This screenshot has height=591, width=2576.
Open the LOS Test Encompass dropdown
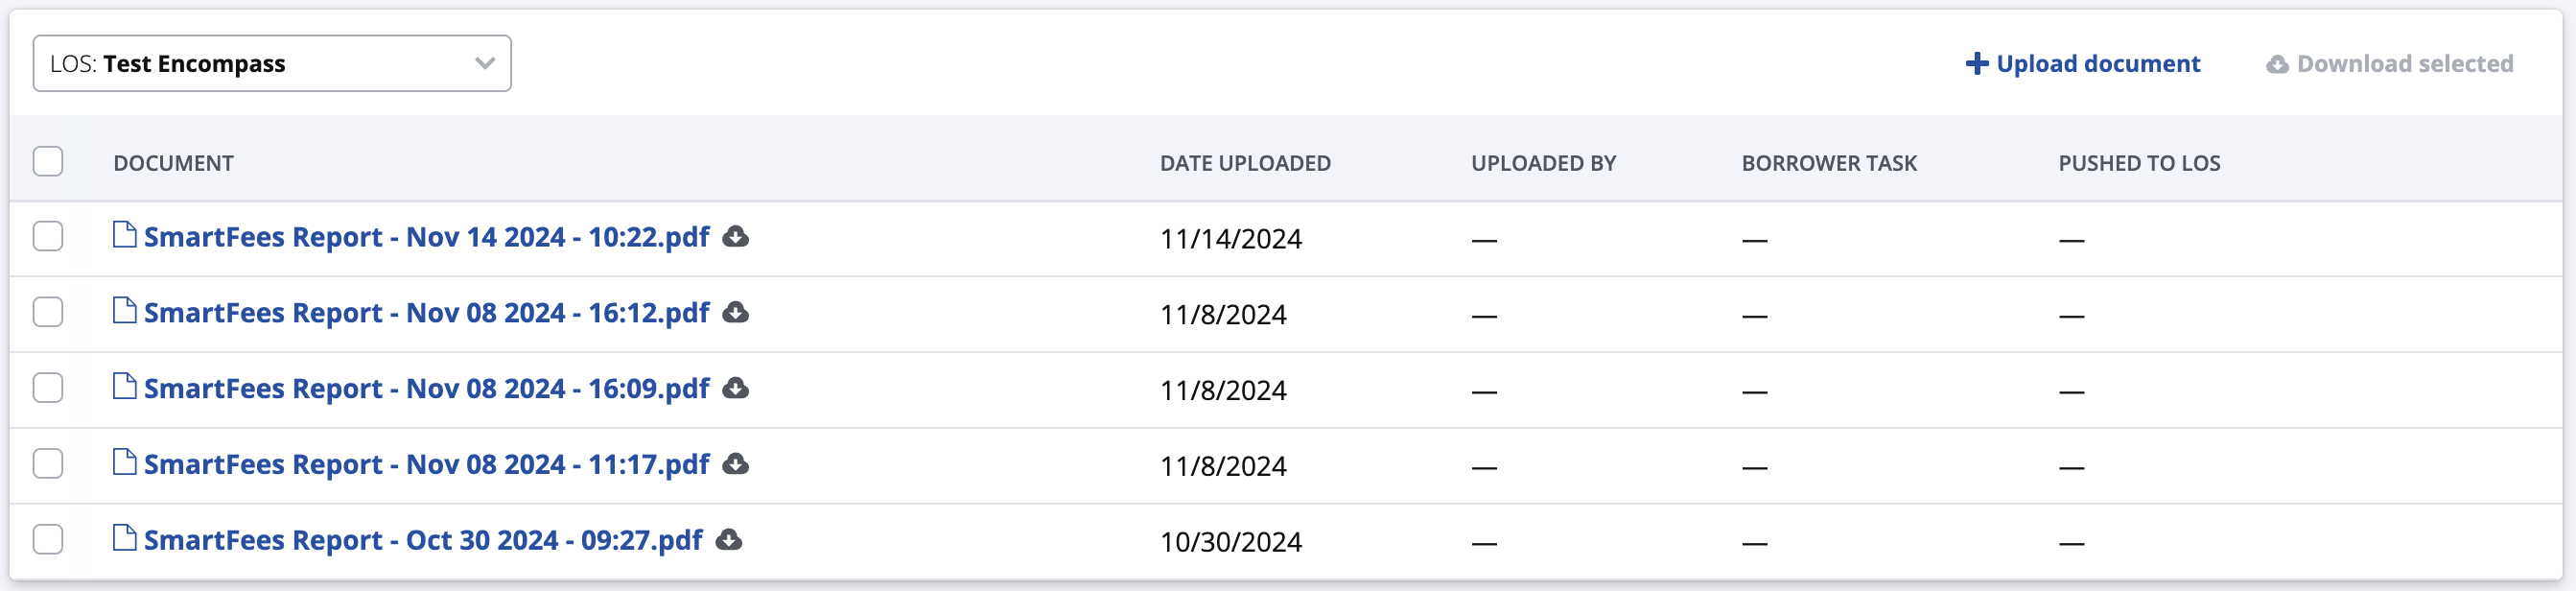click(271, 64)
